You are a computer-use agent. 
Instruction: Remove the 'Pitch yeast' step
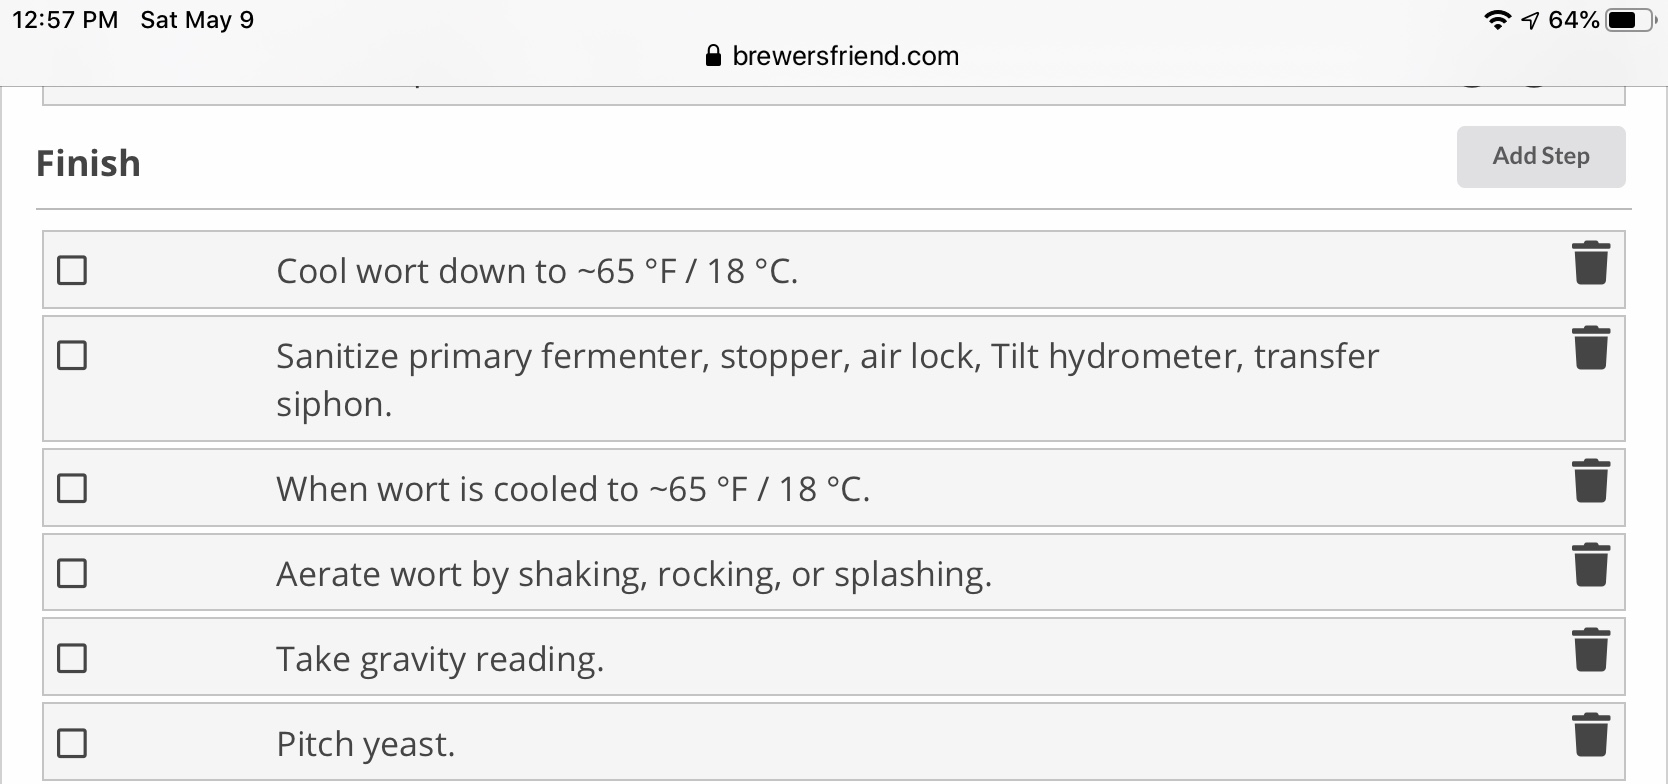click(1590, 735)
